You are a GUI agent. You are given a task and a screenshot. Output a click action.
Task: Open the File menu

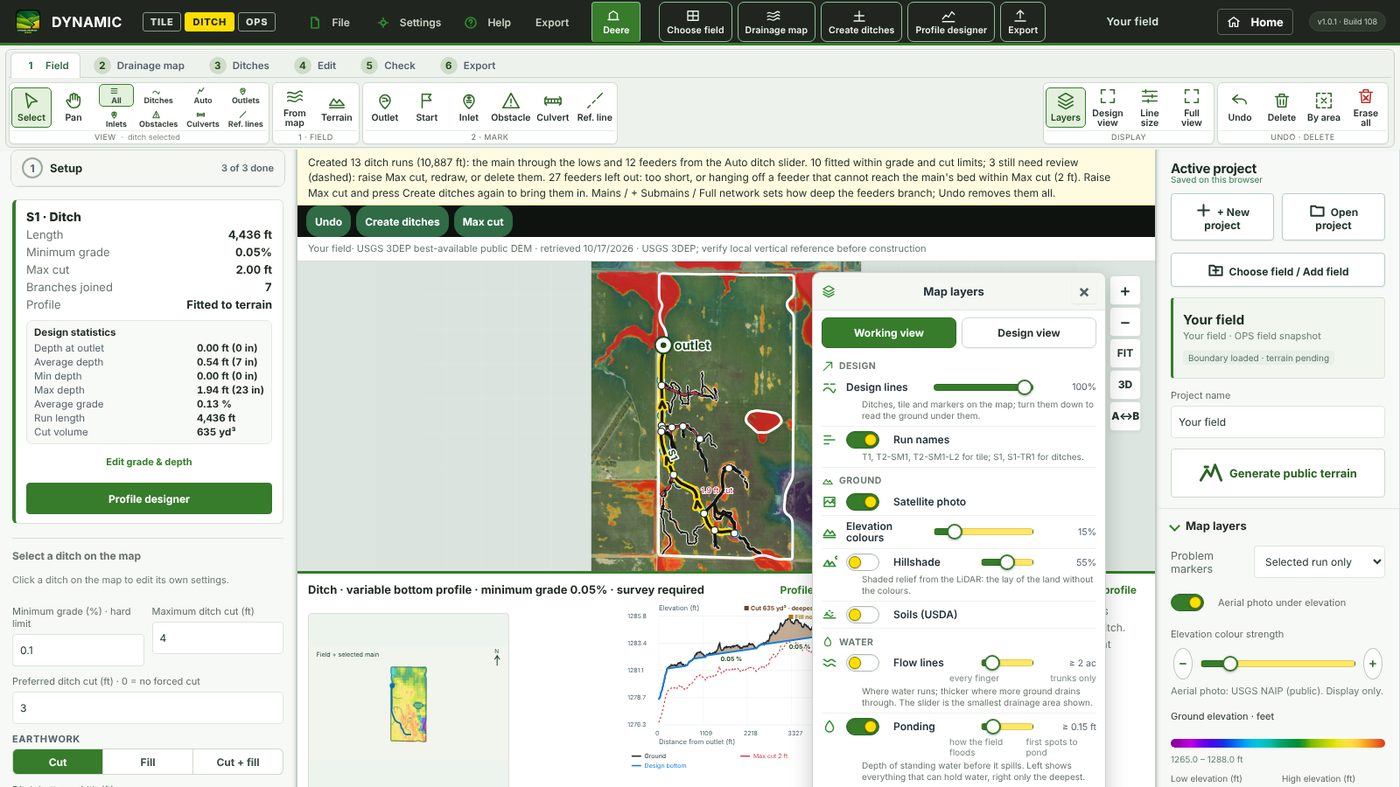click(330, 22)
